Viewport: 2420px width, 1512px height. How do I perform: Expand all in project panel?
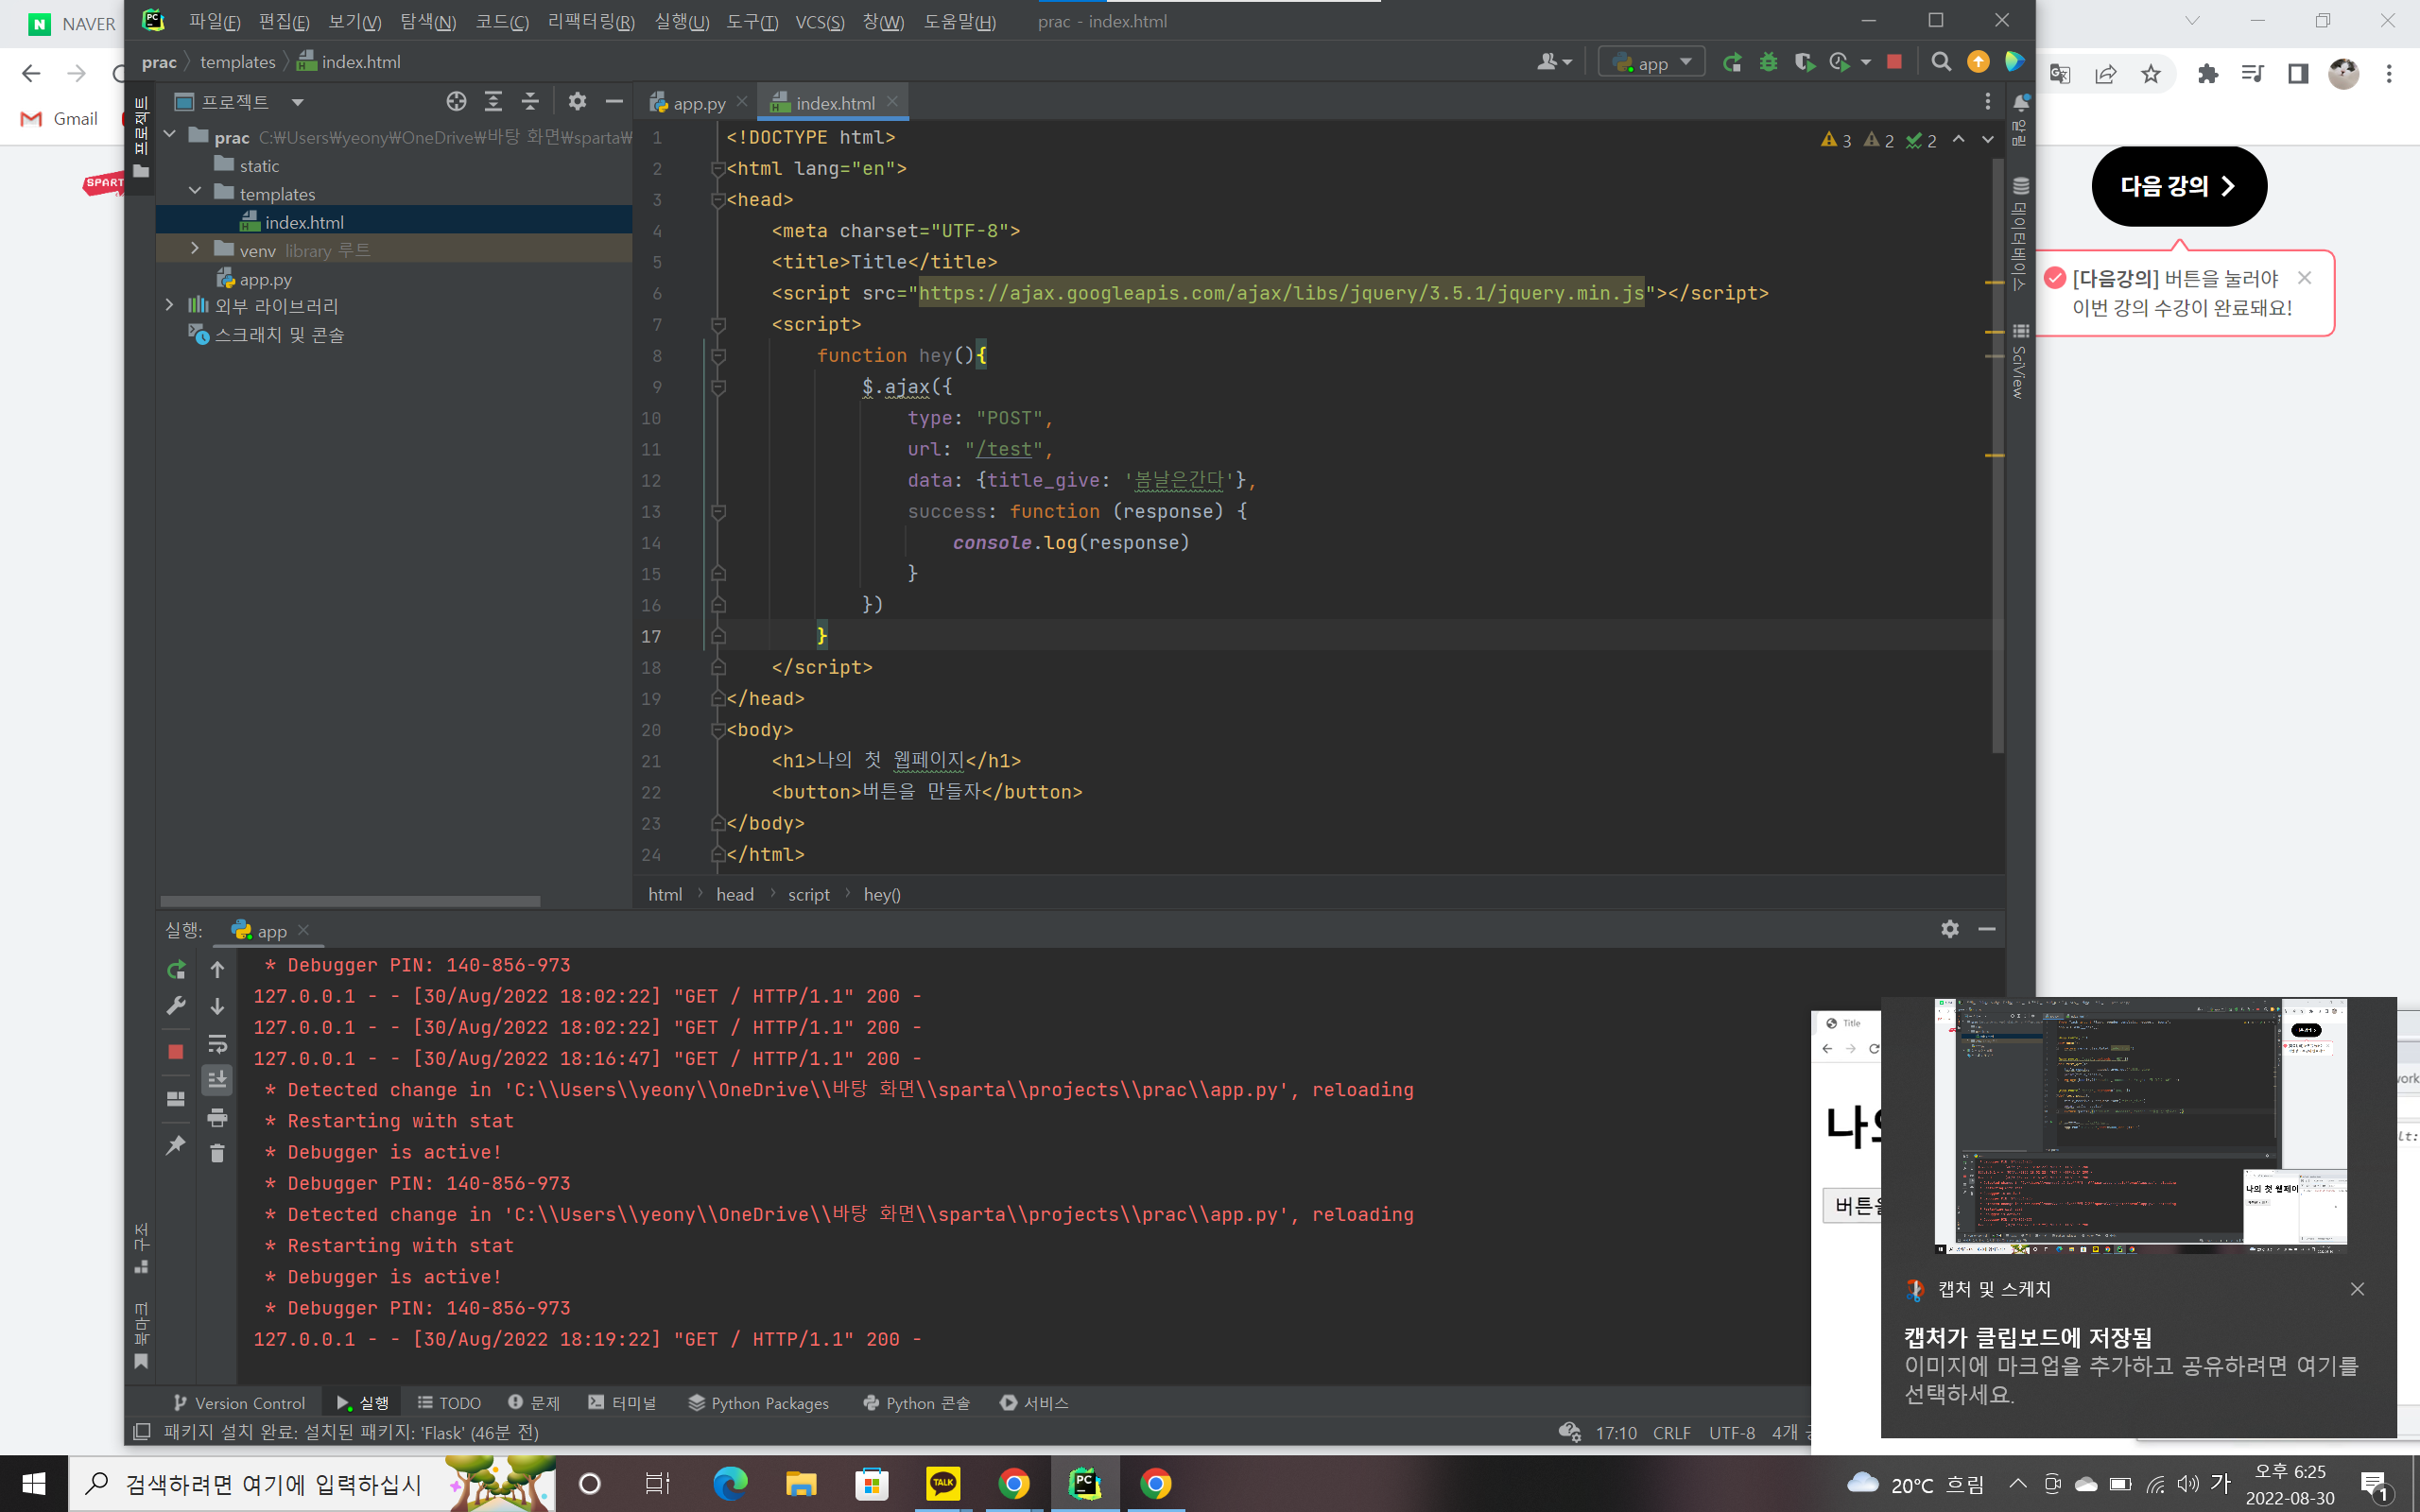tap(493, 101)
